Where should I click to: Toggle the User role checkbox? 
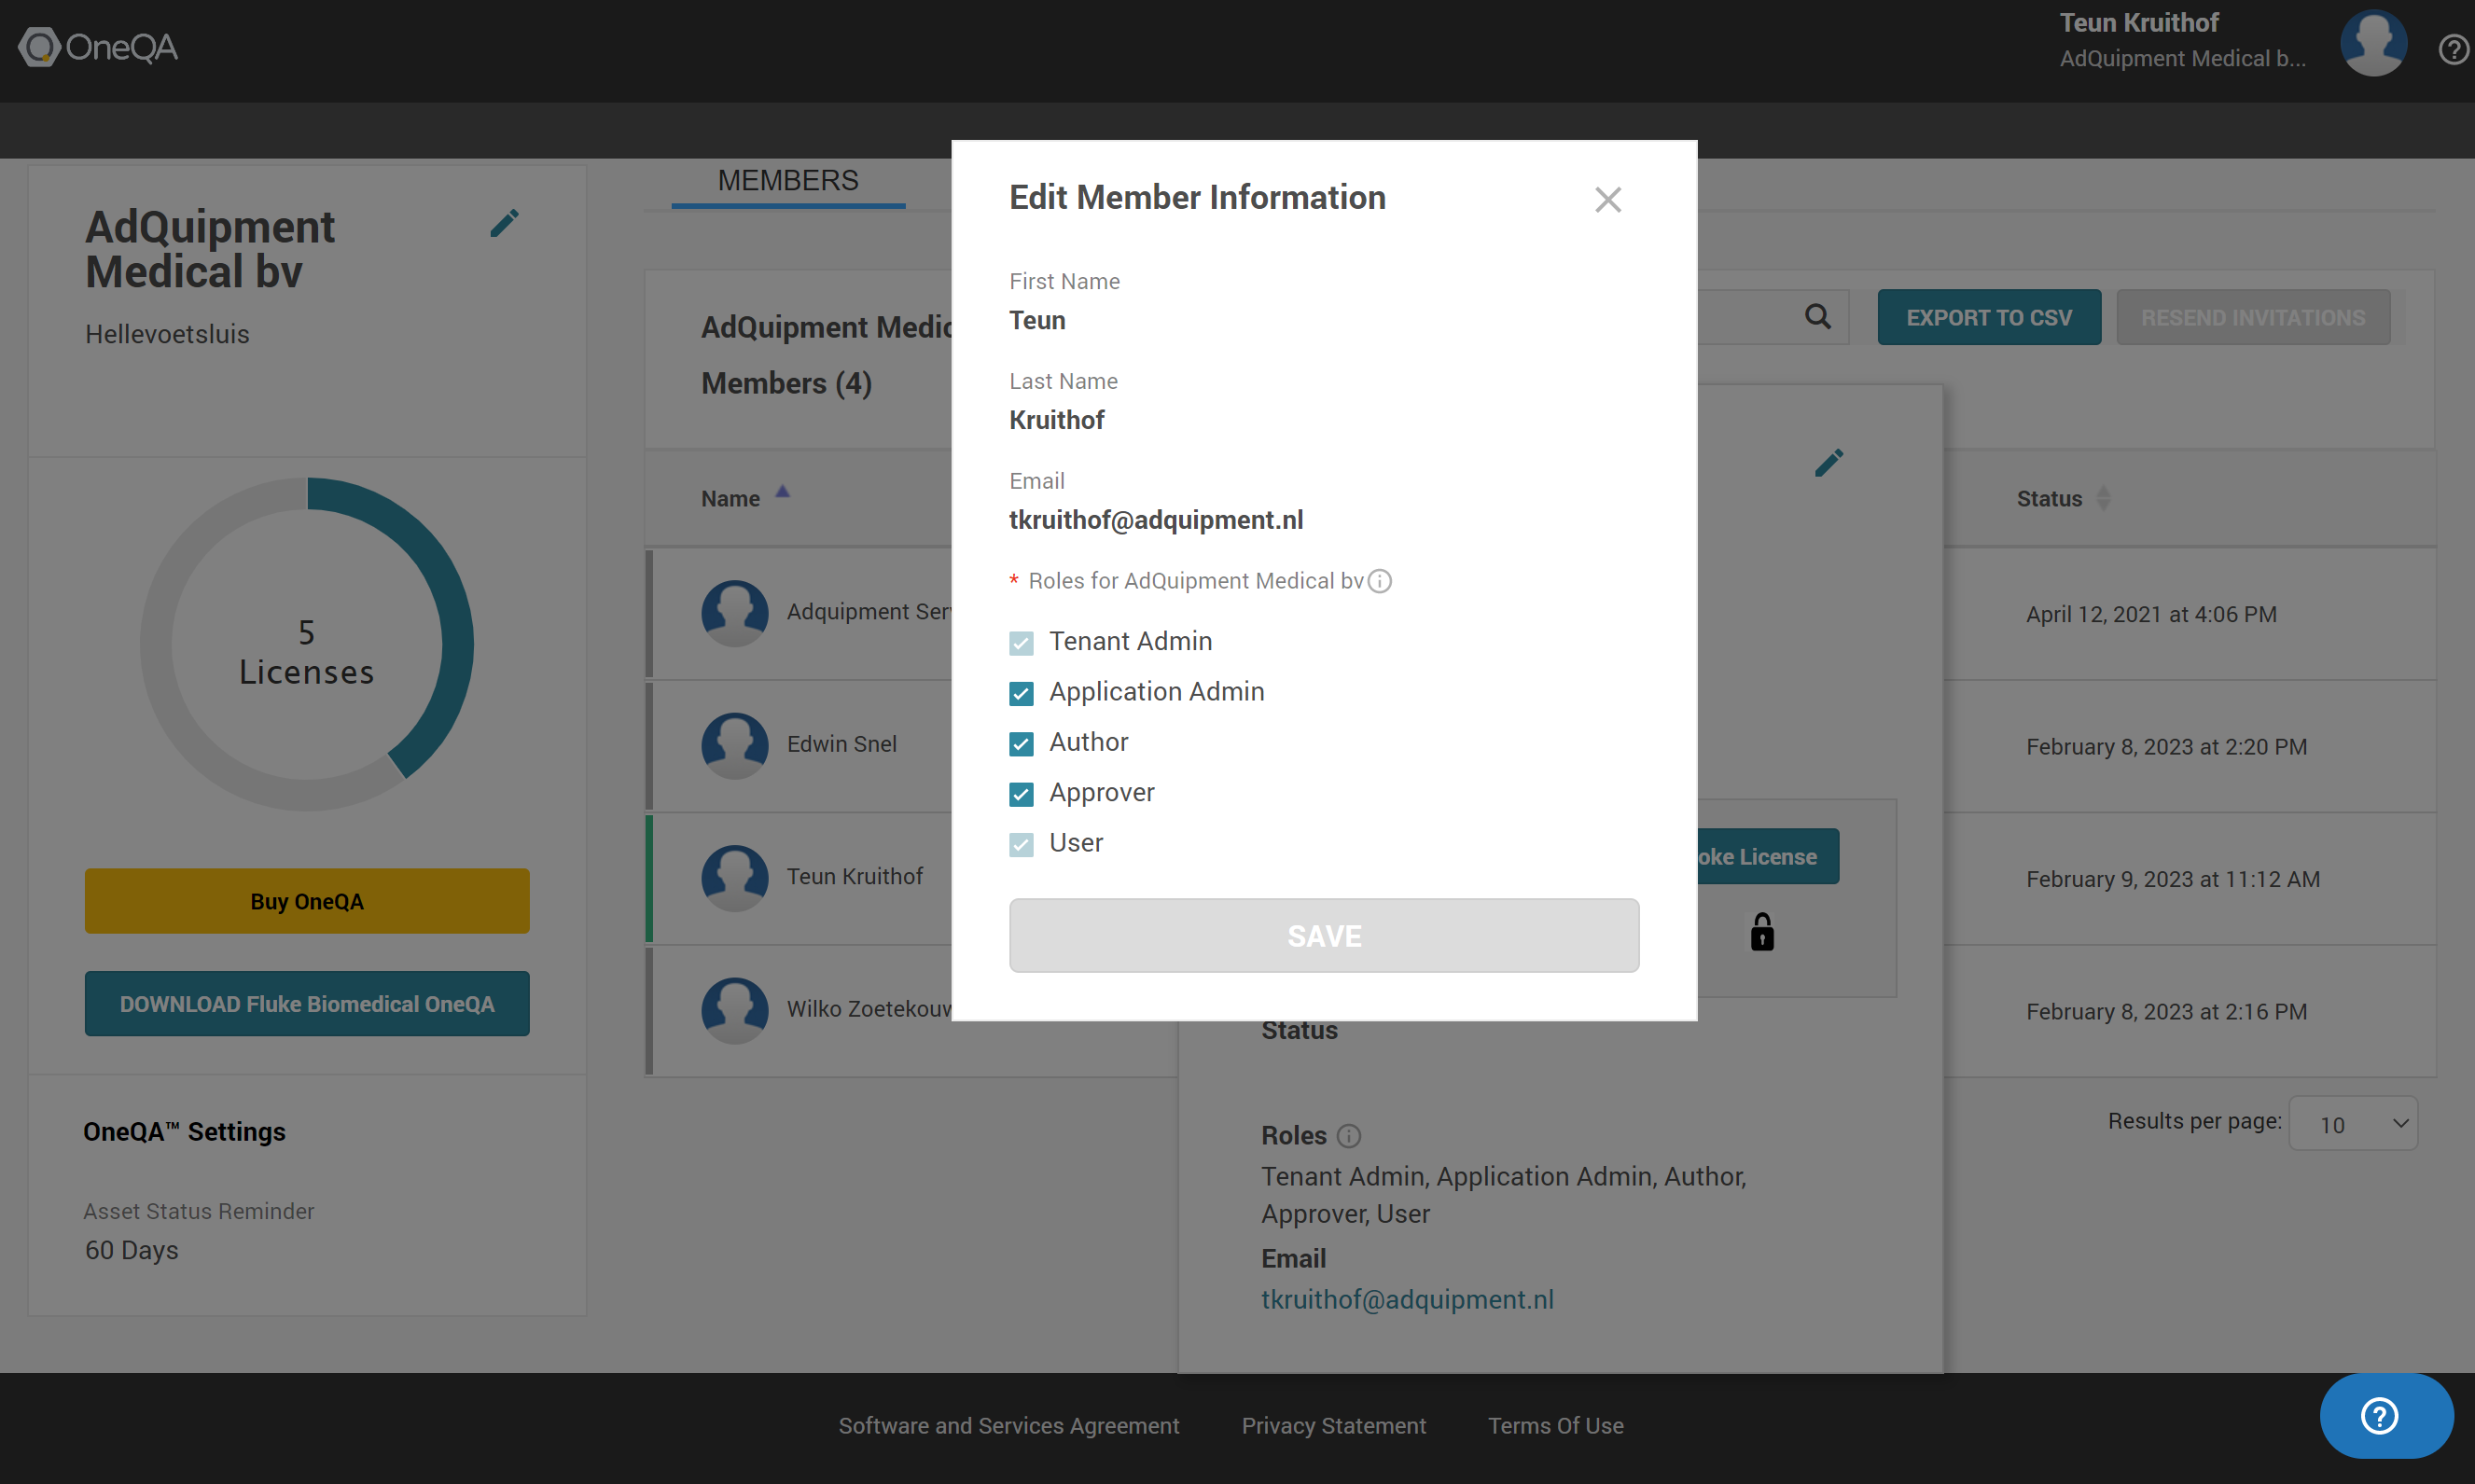click(1021, 845)
